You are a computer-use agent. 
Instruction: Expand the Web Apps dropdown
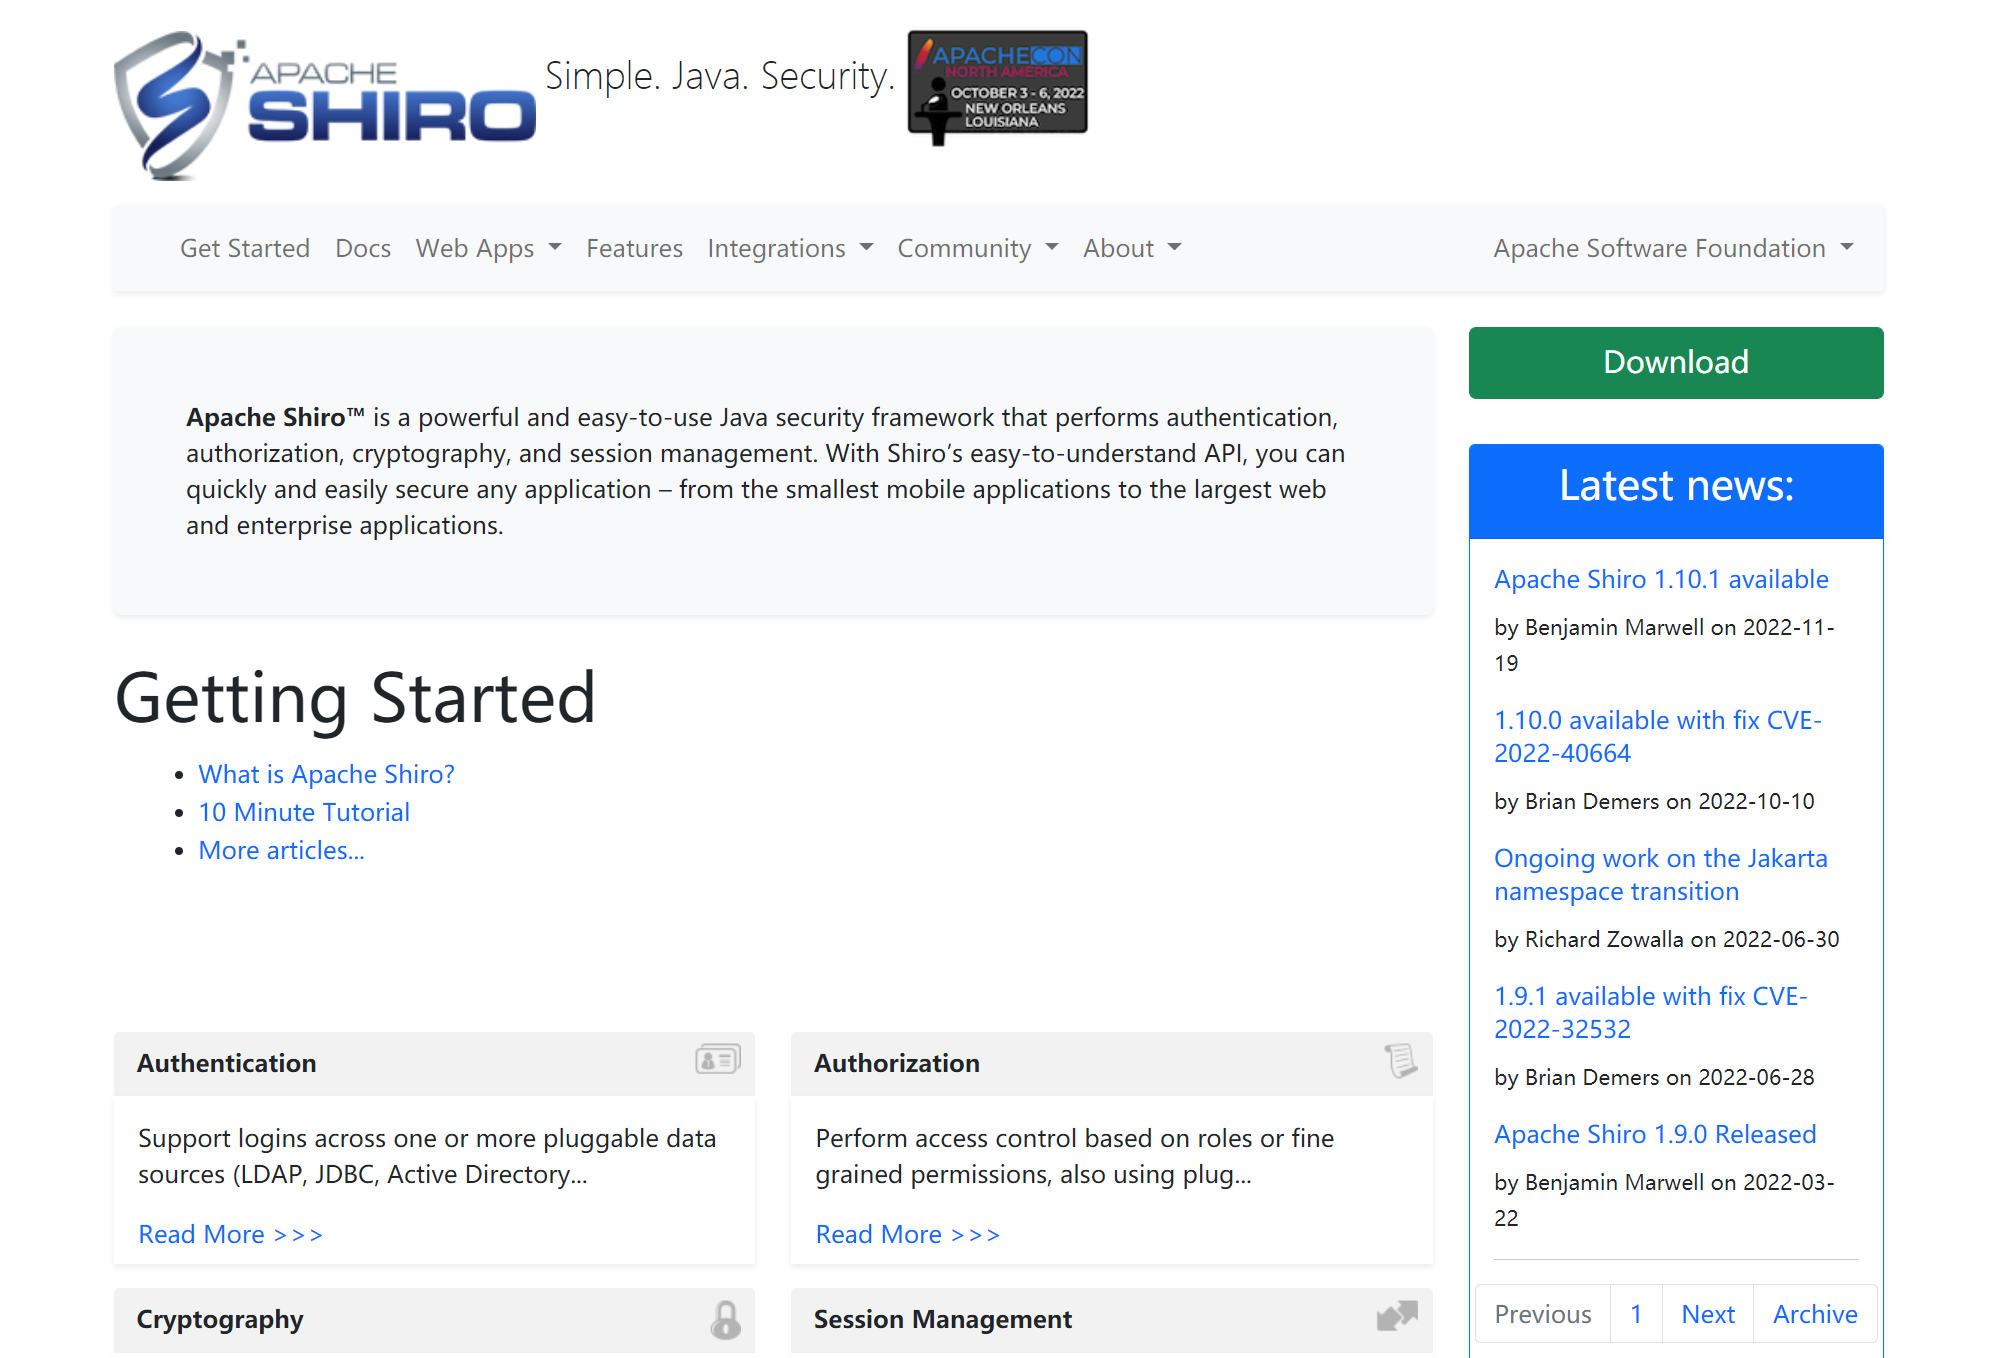click(488, 248)
